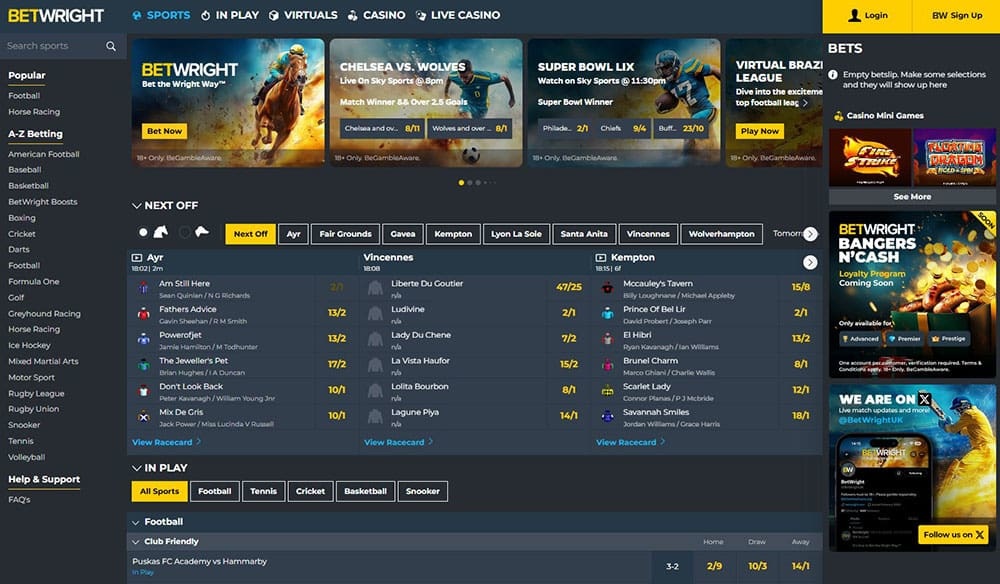Click the Arn Still Here jockey silk
This screenshot has width=1000, height=584.
(x=143, y=288)
